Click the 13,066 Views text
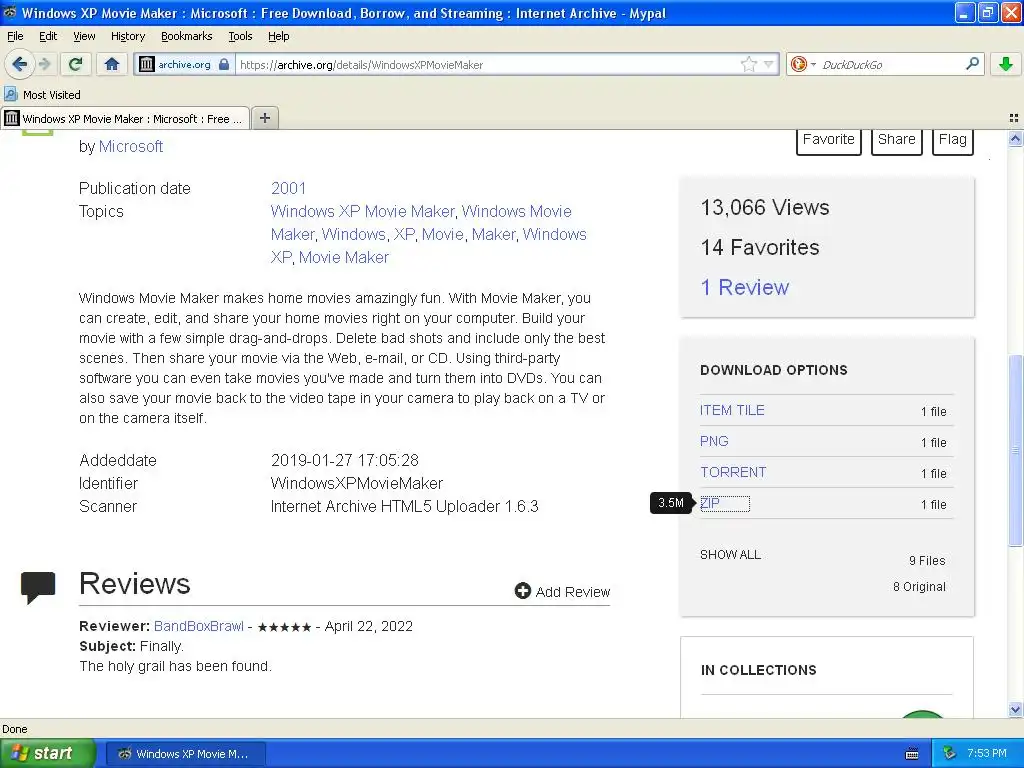 (x=765, y=208)
